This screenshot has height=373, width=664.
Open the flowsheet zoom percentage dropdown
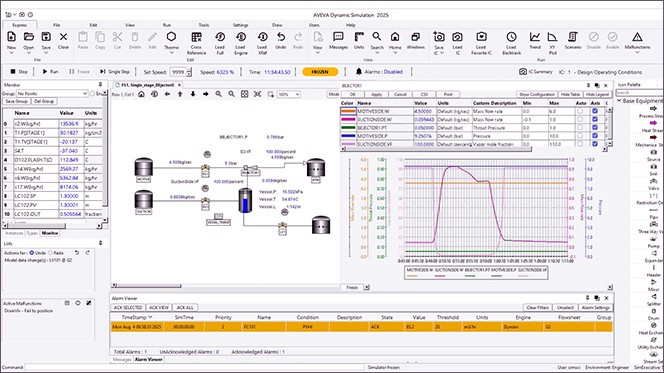point(289,94)
